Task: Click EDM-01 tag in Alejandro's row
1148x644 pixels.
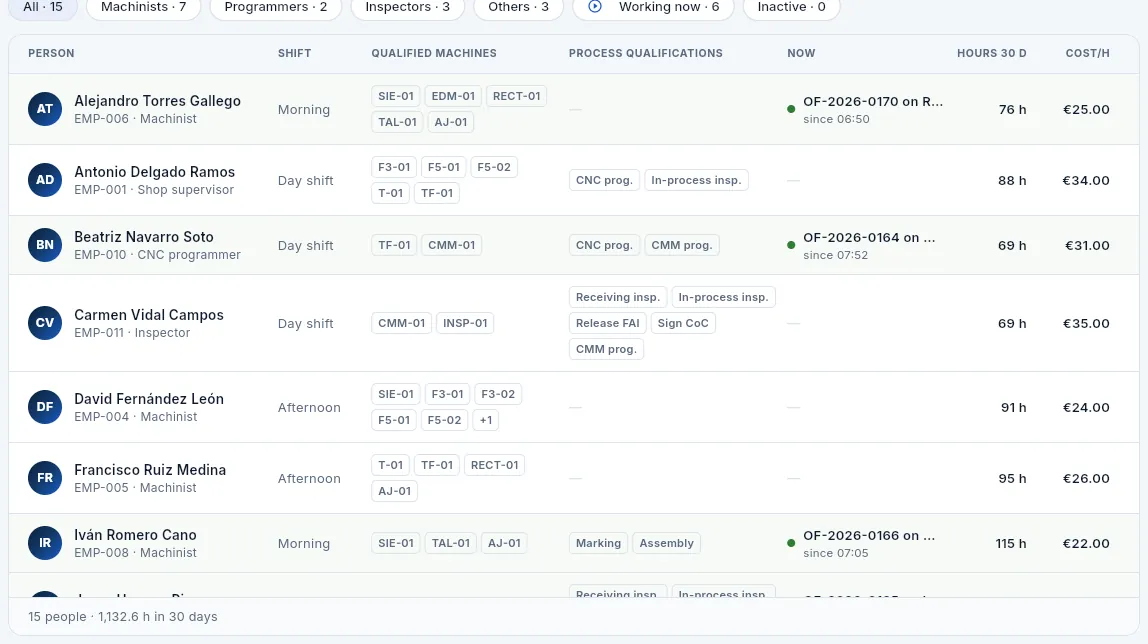Action: tap(453, 96)
